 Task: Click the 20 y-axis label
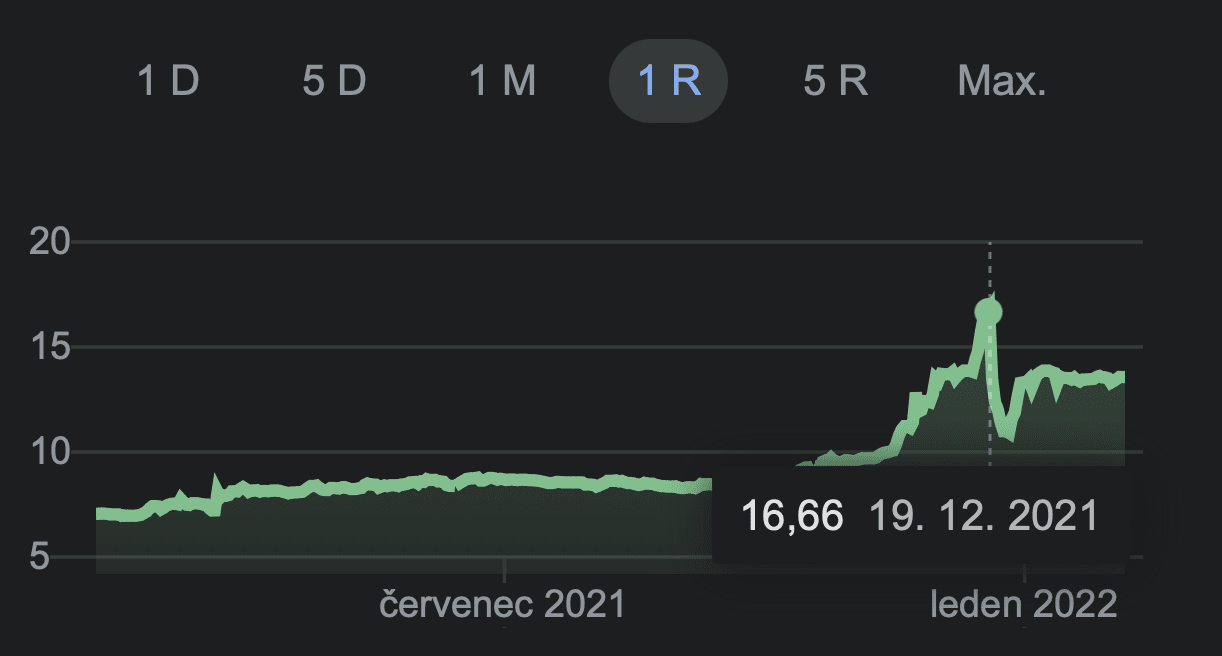pos(52,242)
